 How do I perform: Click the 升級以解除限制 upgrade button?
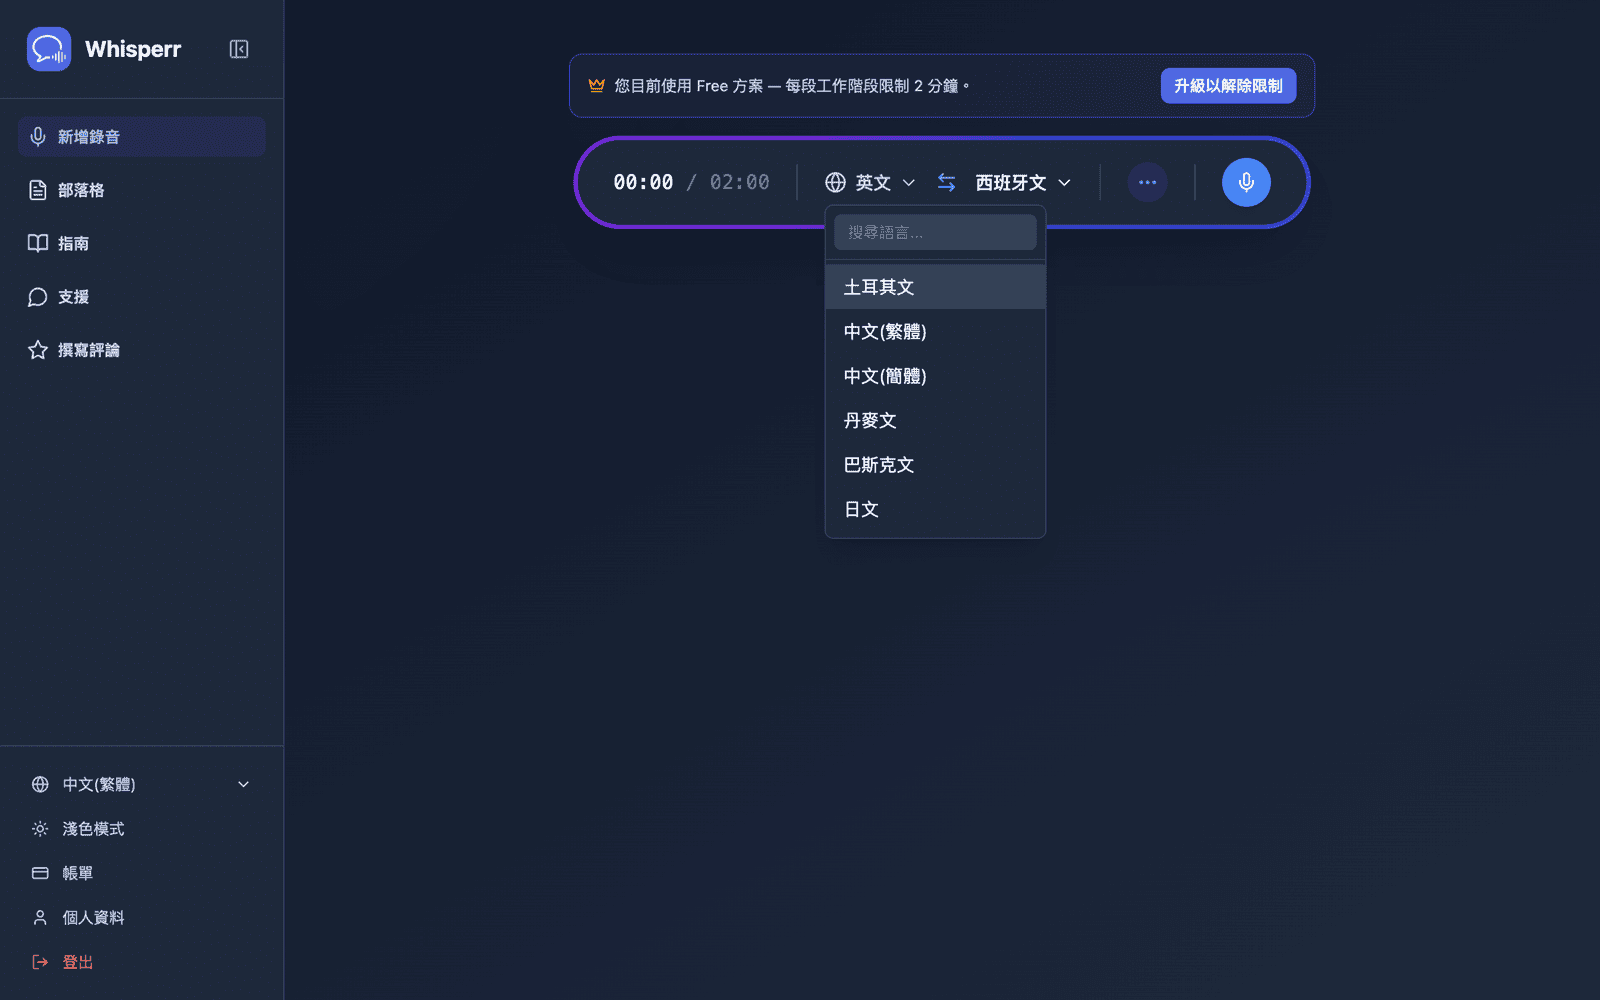[x=1228, y=86]
